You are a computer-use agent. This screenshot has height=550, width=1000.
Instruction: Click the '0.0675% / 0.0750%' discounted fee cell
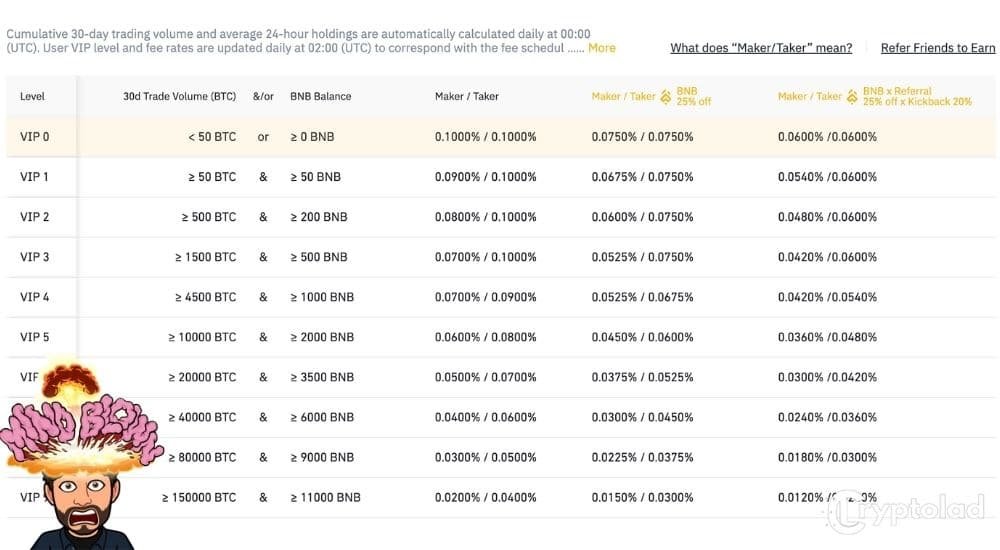click(642, 177)
